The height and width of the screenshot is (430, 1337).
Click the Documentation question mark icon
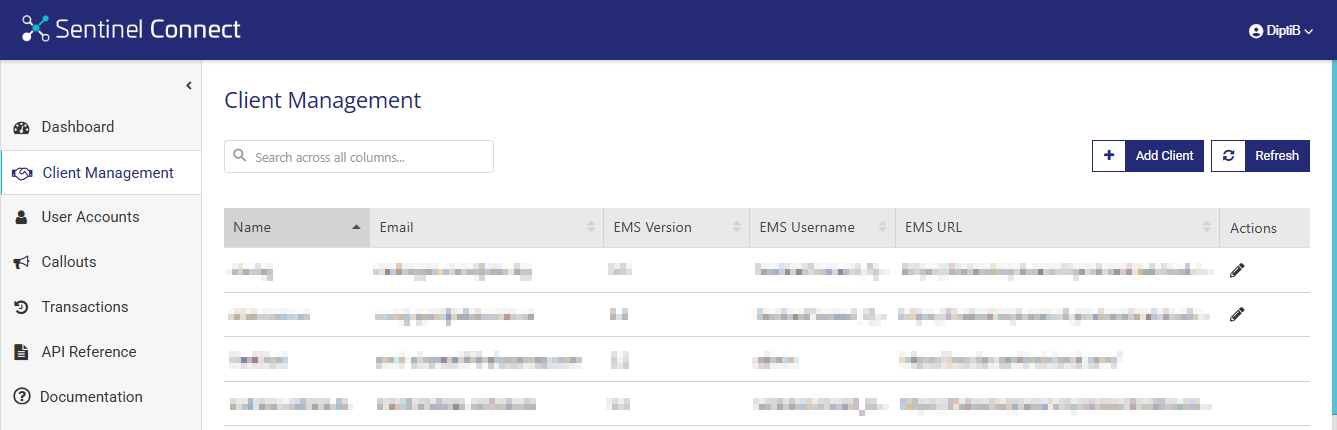[x=21, y=397]
